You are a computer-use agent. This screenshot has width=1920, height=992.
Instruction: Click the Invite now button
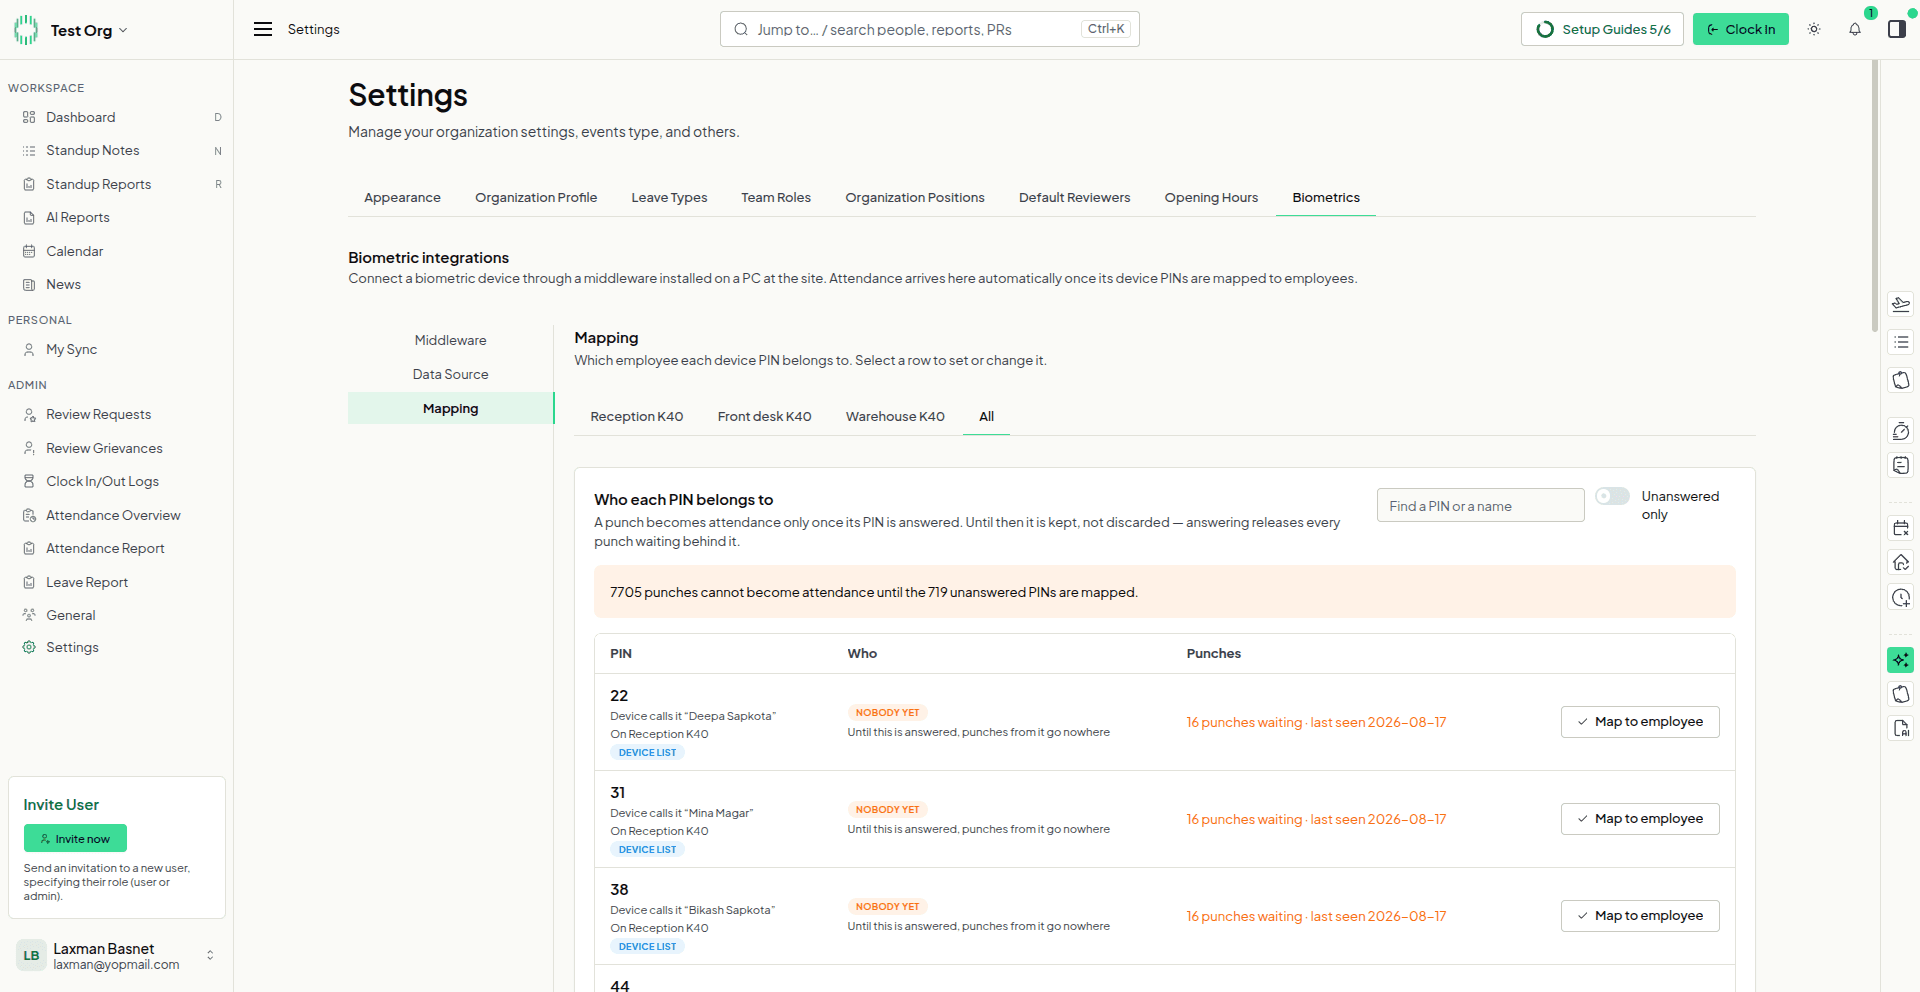(x=75, y=838)
